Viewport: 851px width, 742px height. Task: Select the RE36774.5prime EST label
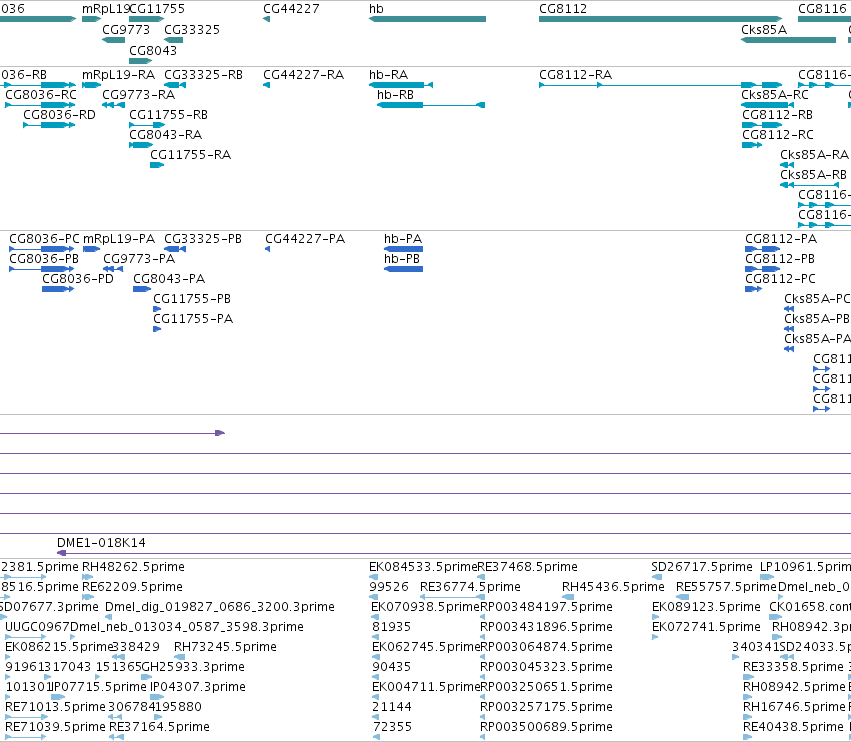[470, 587]
